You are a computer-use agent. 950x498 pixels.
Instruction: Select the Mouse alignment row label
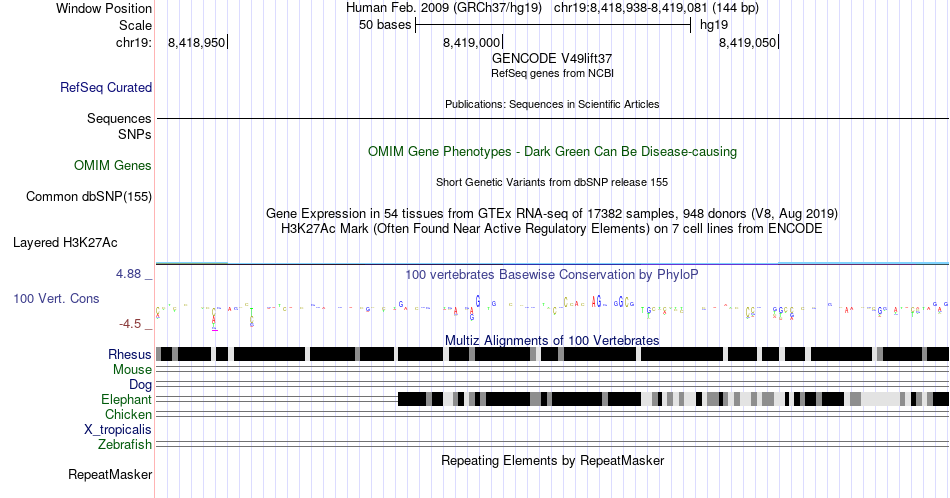point(132,370)
